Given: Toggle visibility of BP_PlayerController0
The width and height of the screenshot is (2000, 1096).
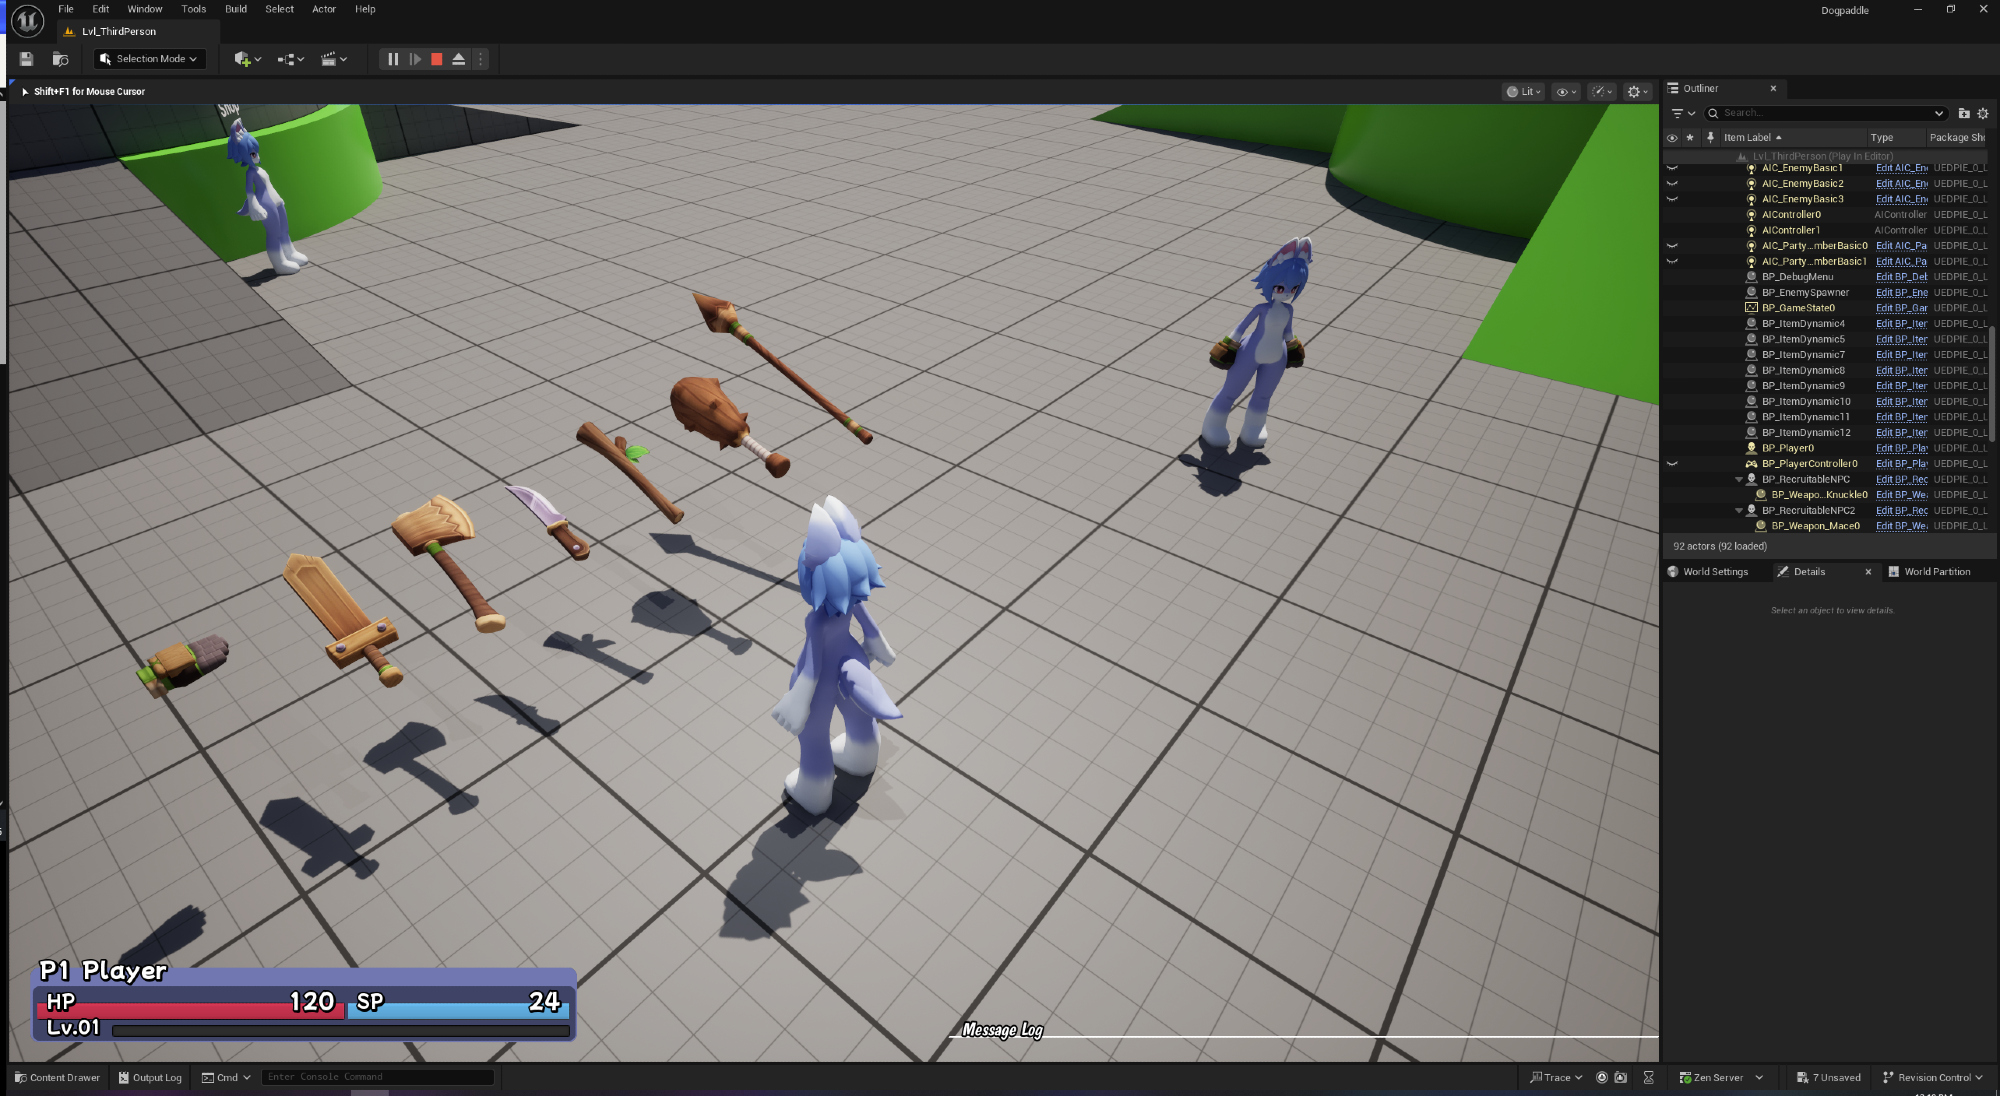Looking at the screenshot, I should click(1672, 464).
